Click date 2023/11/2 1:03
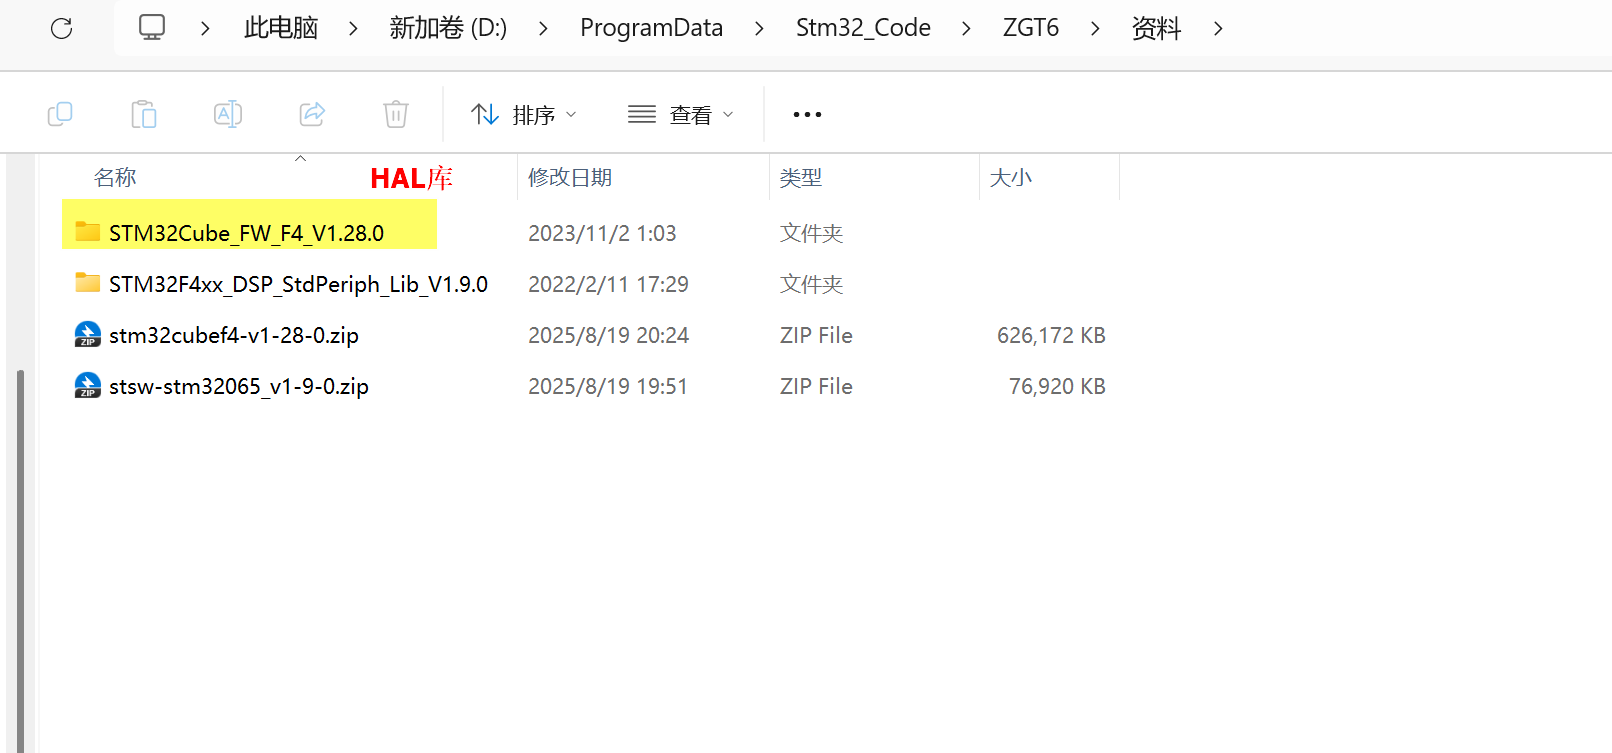The height and width of the screenshot is (753, 1612). (x=602, y=233)
